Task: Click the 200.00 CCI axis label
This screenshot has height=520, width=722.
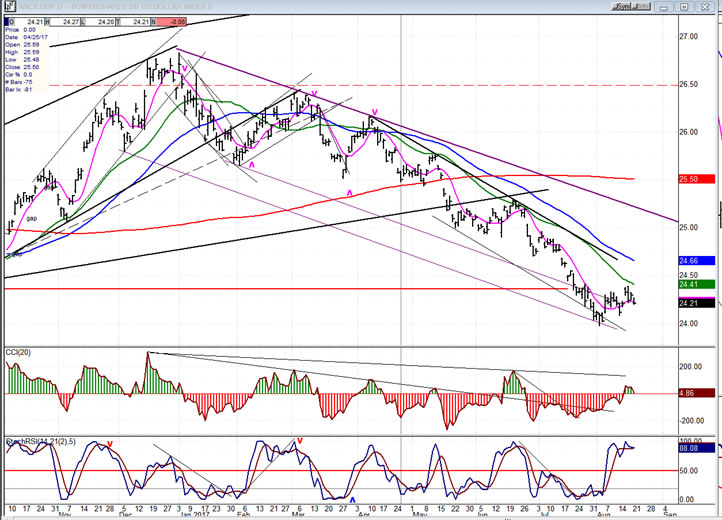Action: 692,367
